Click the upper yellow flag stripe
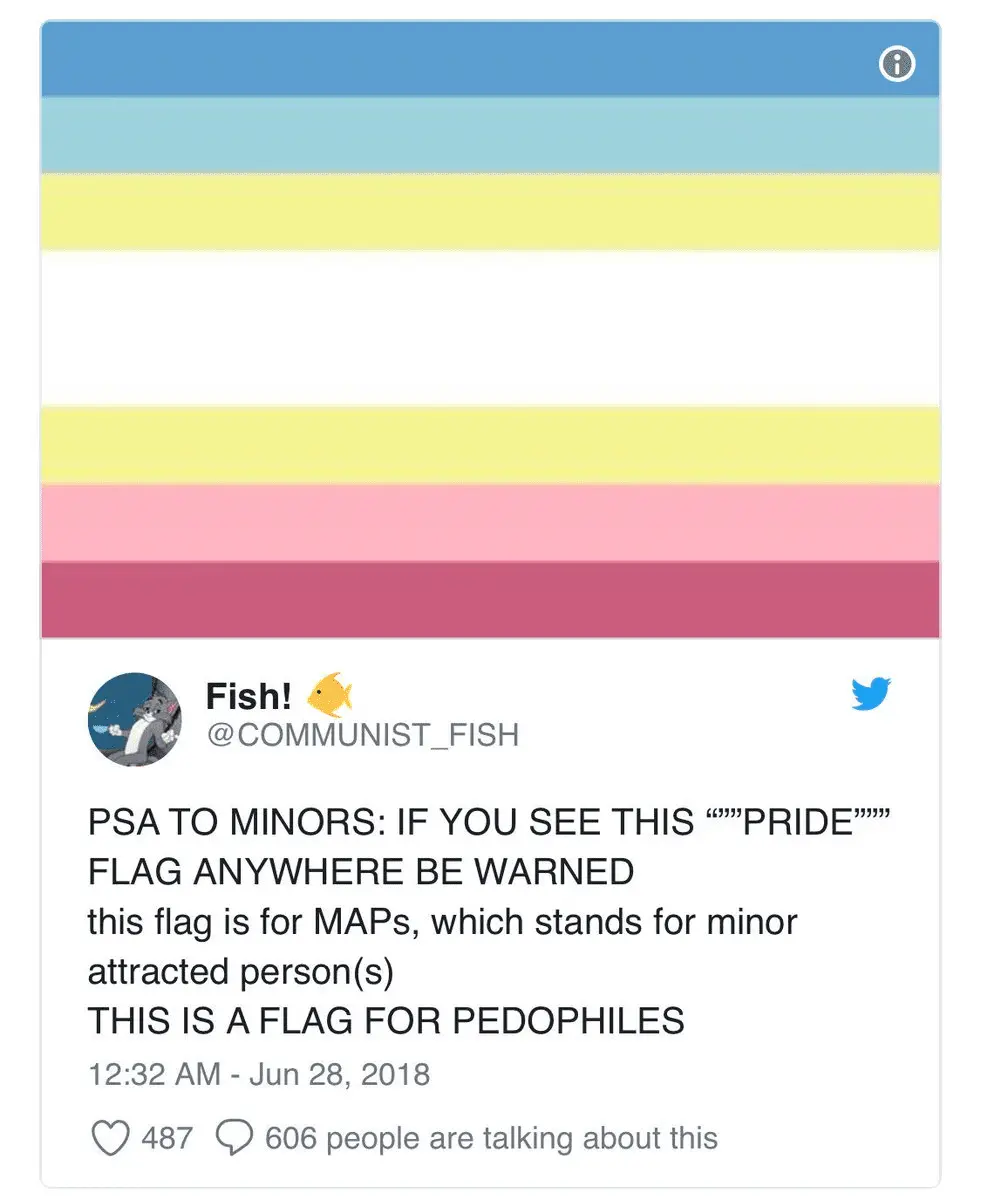 490,211
